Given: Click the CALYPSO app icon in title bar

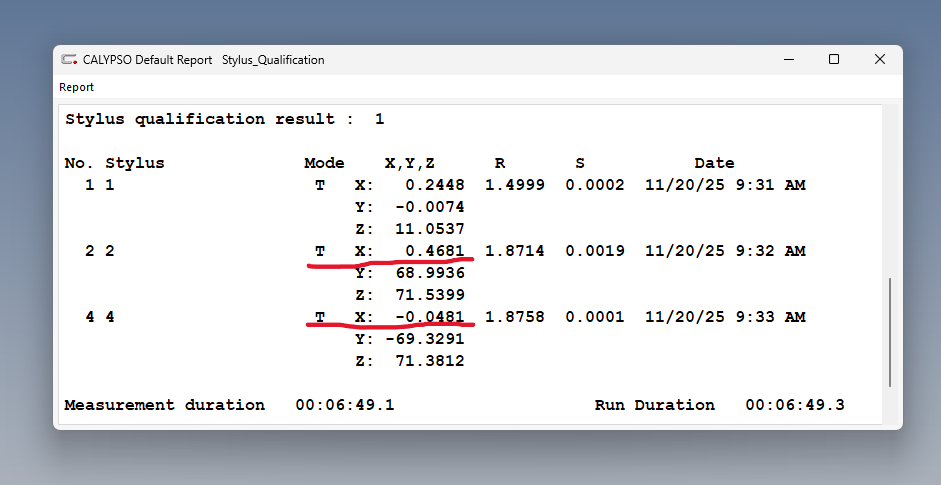Looking at the screenshot, I should [69, 59].
